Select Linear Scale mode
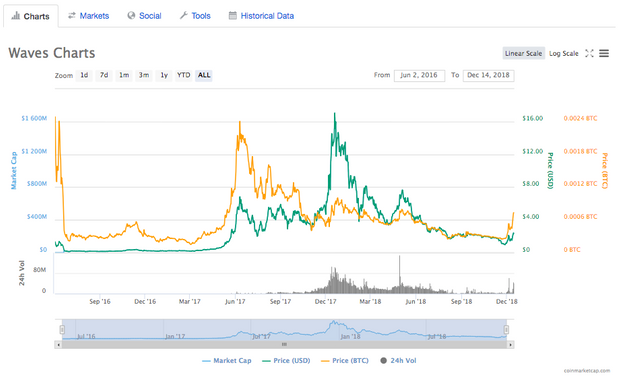The height and width of the screenshot is (387, 640). (x=523, y=53)
